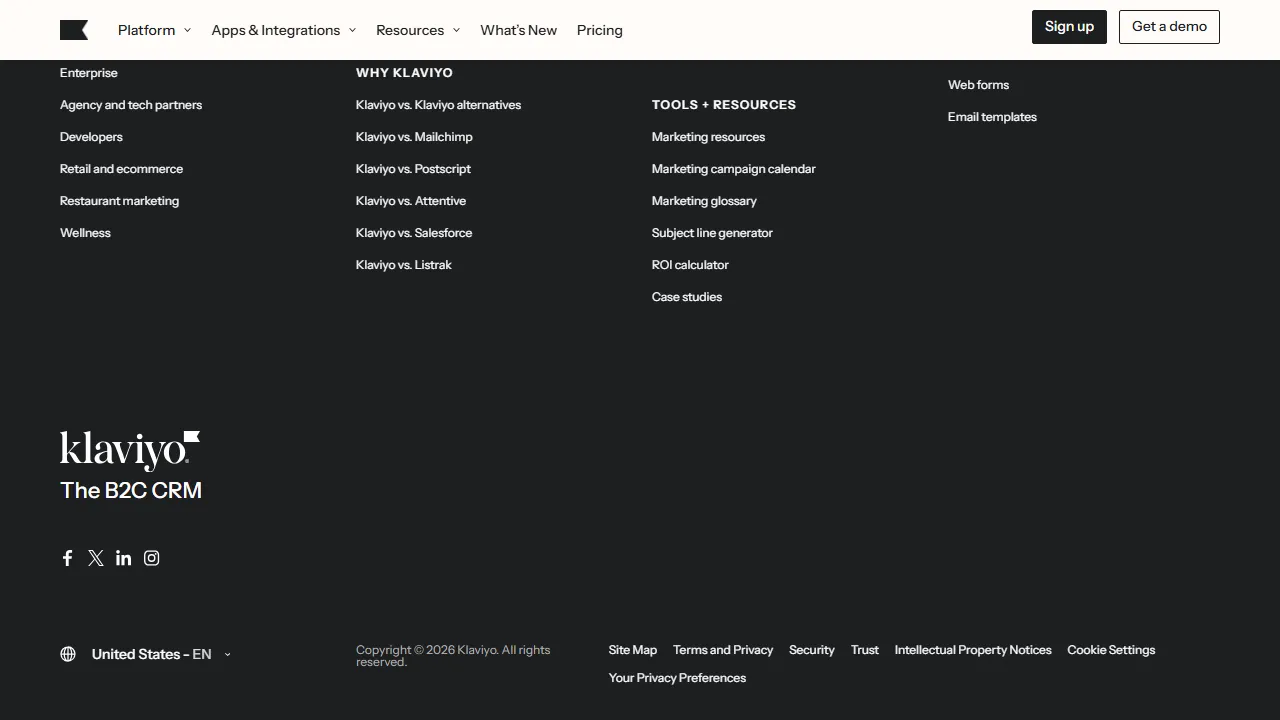Open Klaviyo's Facebook page icon
1280x720 pixels.
68,558
